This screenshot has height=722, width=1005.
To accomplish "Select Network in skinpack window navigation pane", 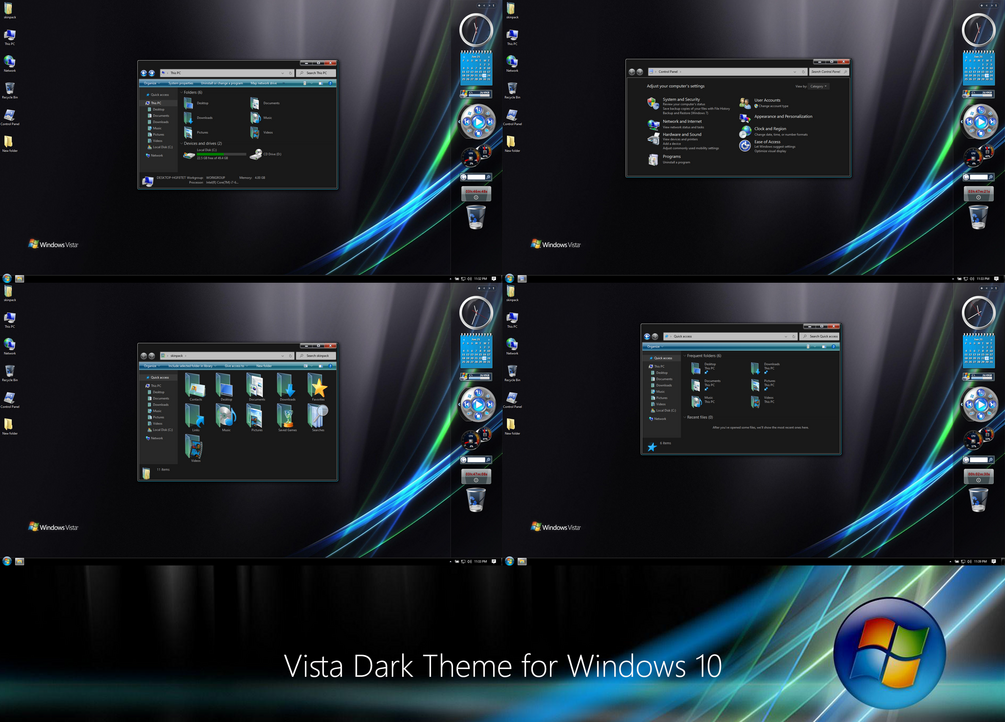I will pos(154,439).
